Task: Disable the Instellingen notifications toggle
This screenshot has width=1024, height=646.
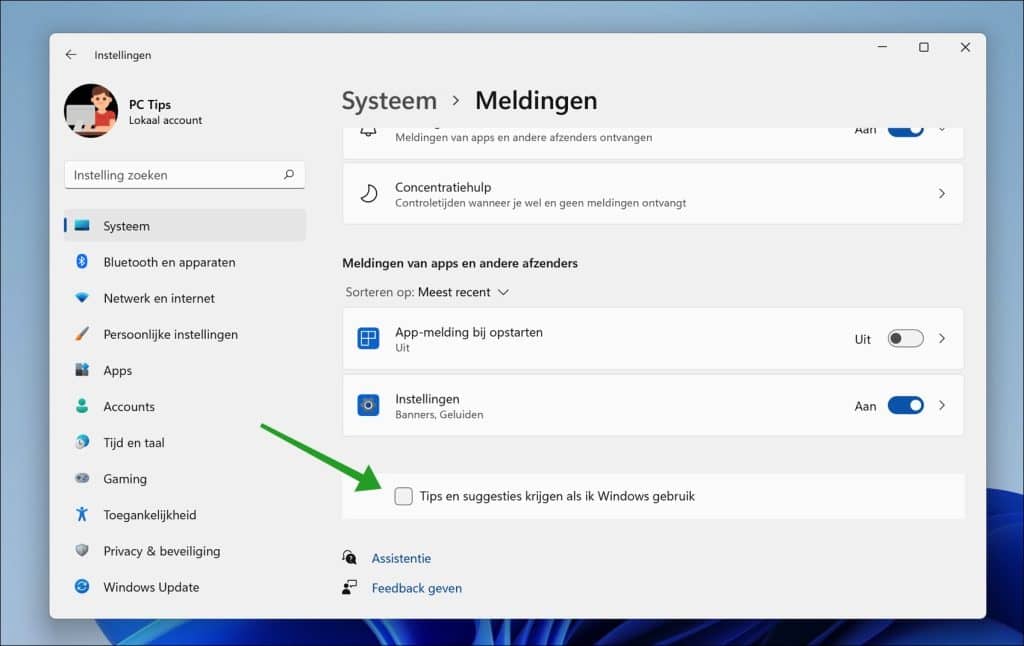Action: point(906,405)
